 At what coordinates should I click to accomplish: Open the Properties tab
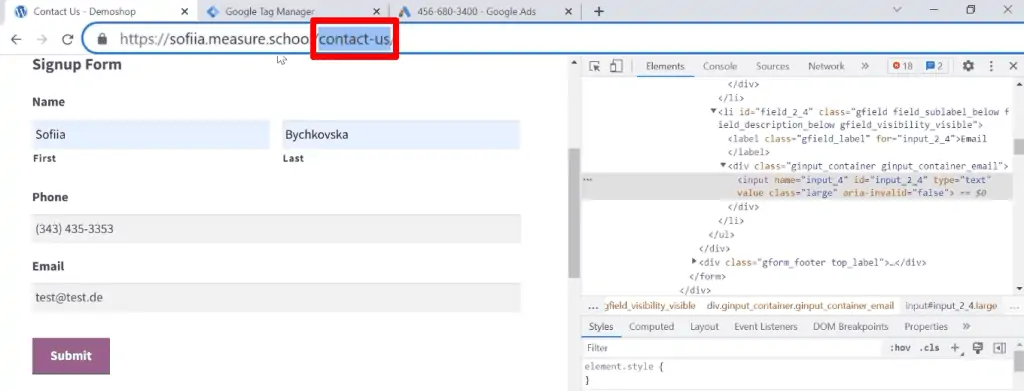click(926, 326)
